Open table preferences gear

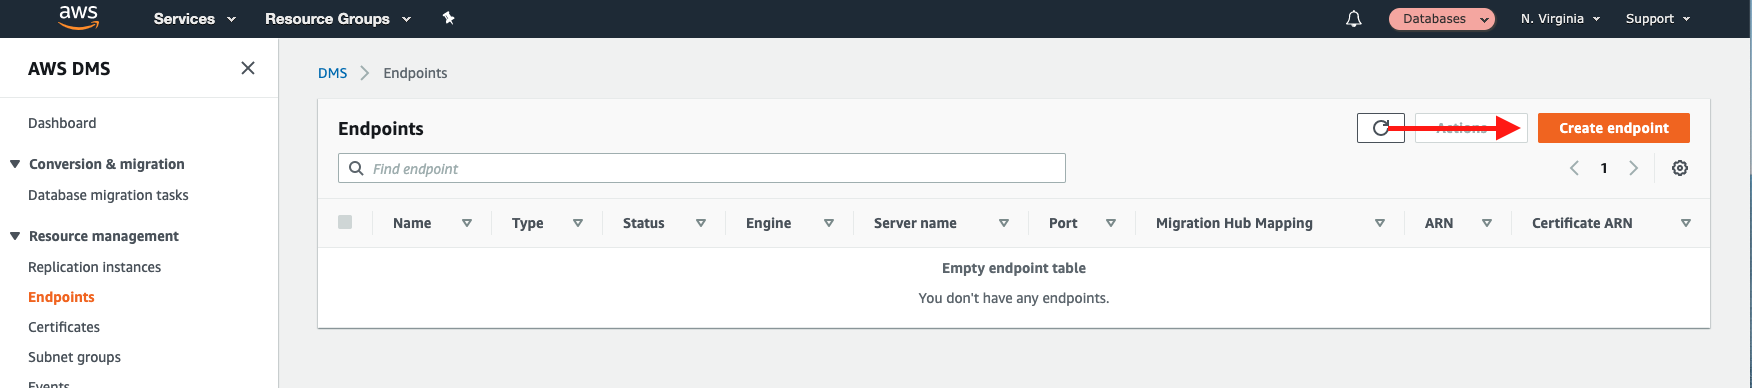point(1680,168)
